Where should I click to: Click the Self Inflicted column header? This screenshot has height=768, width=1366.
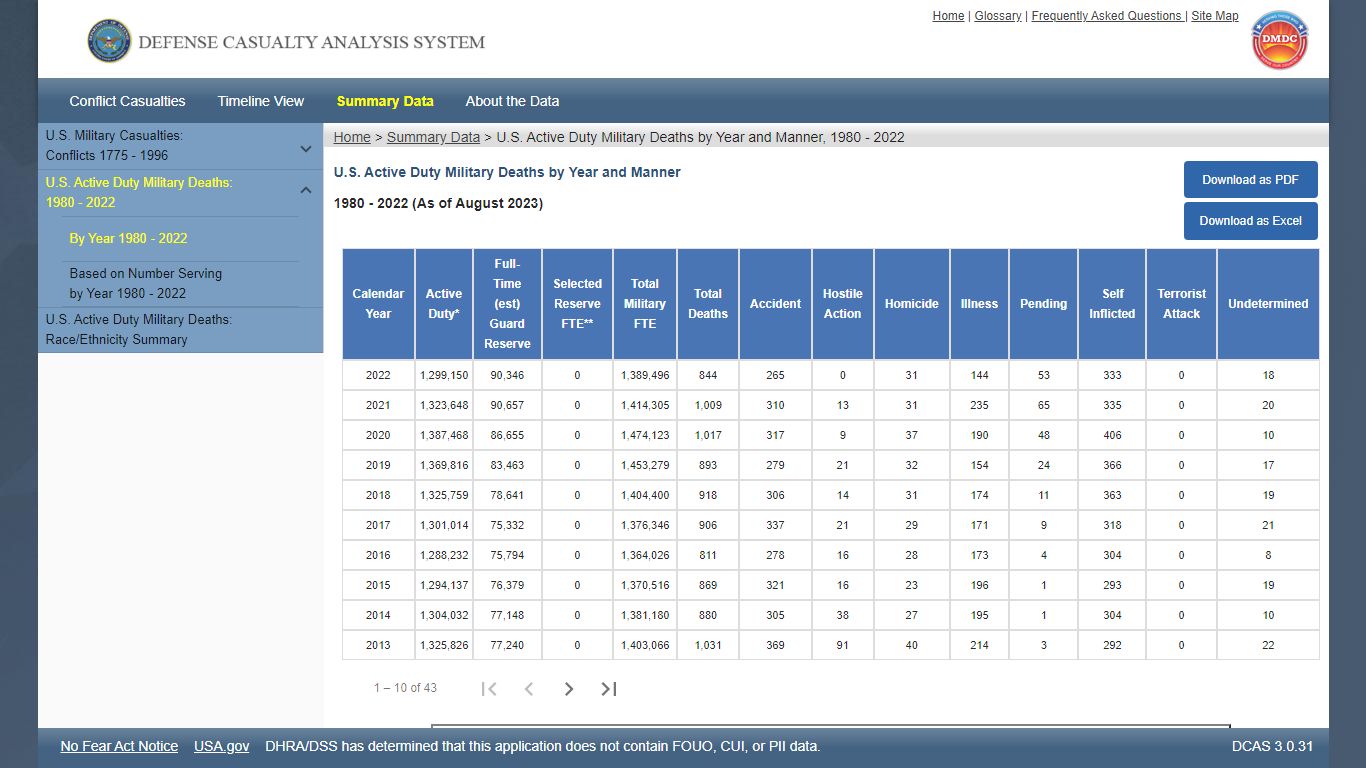coord(1112,304)
